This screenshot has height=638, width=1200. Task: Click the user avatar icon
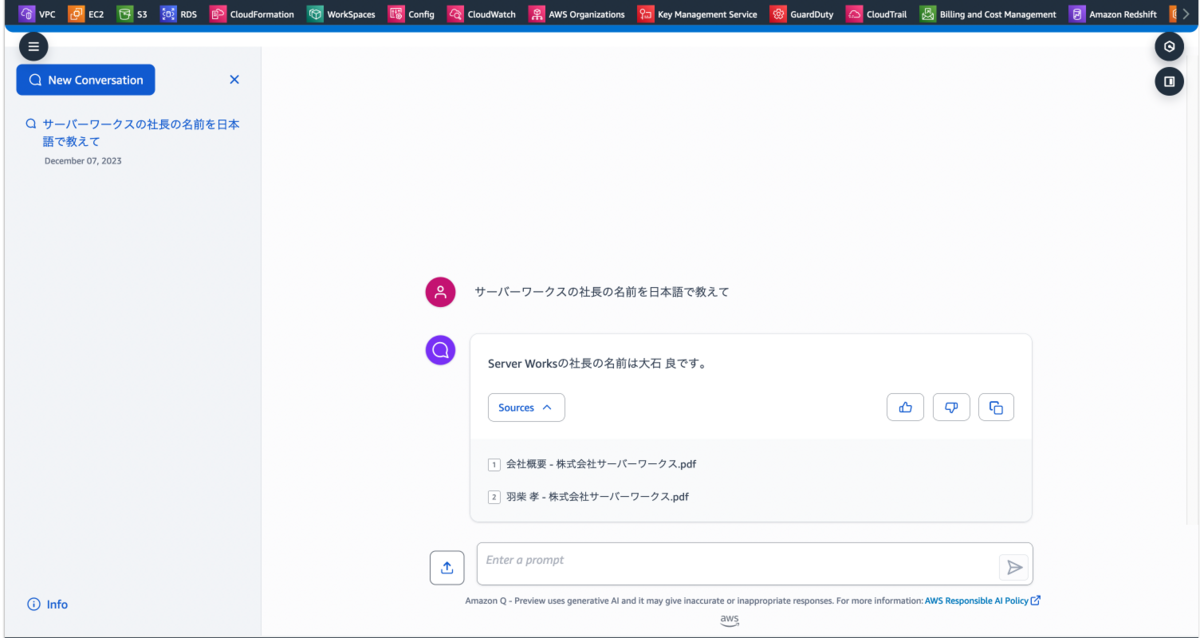click(440, 292)
